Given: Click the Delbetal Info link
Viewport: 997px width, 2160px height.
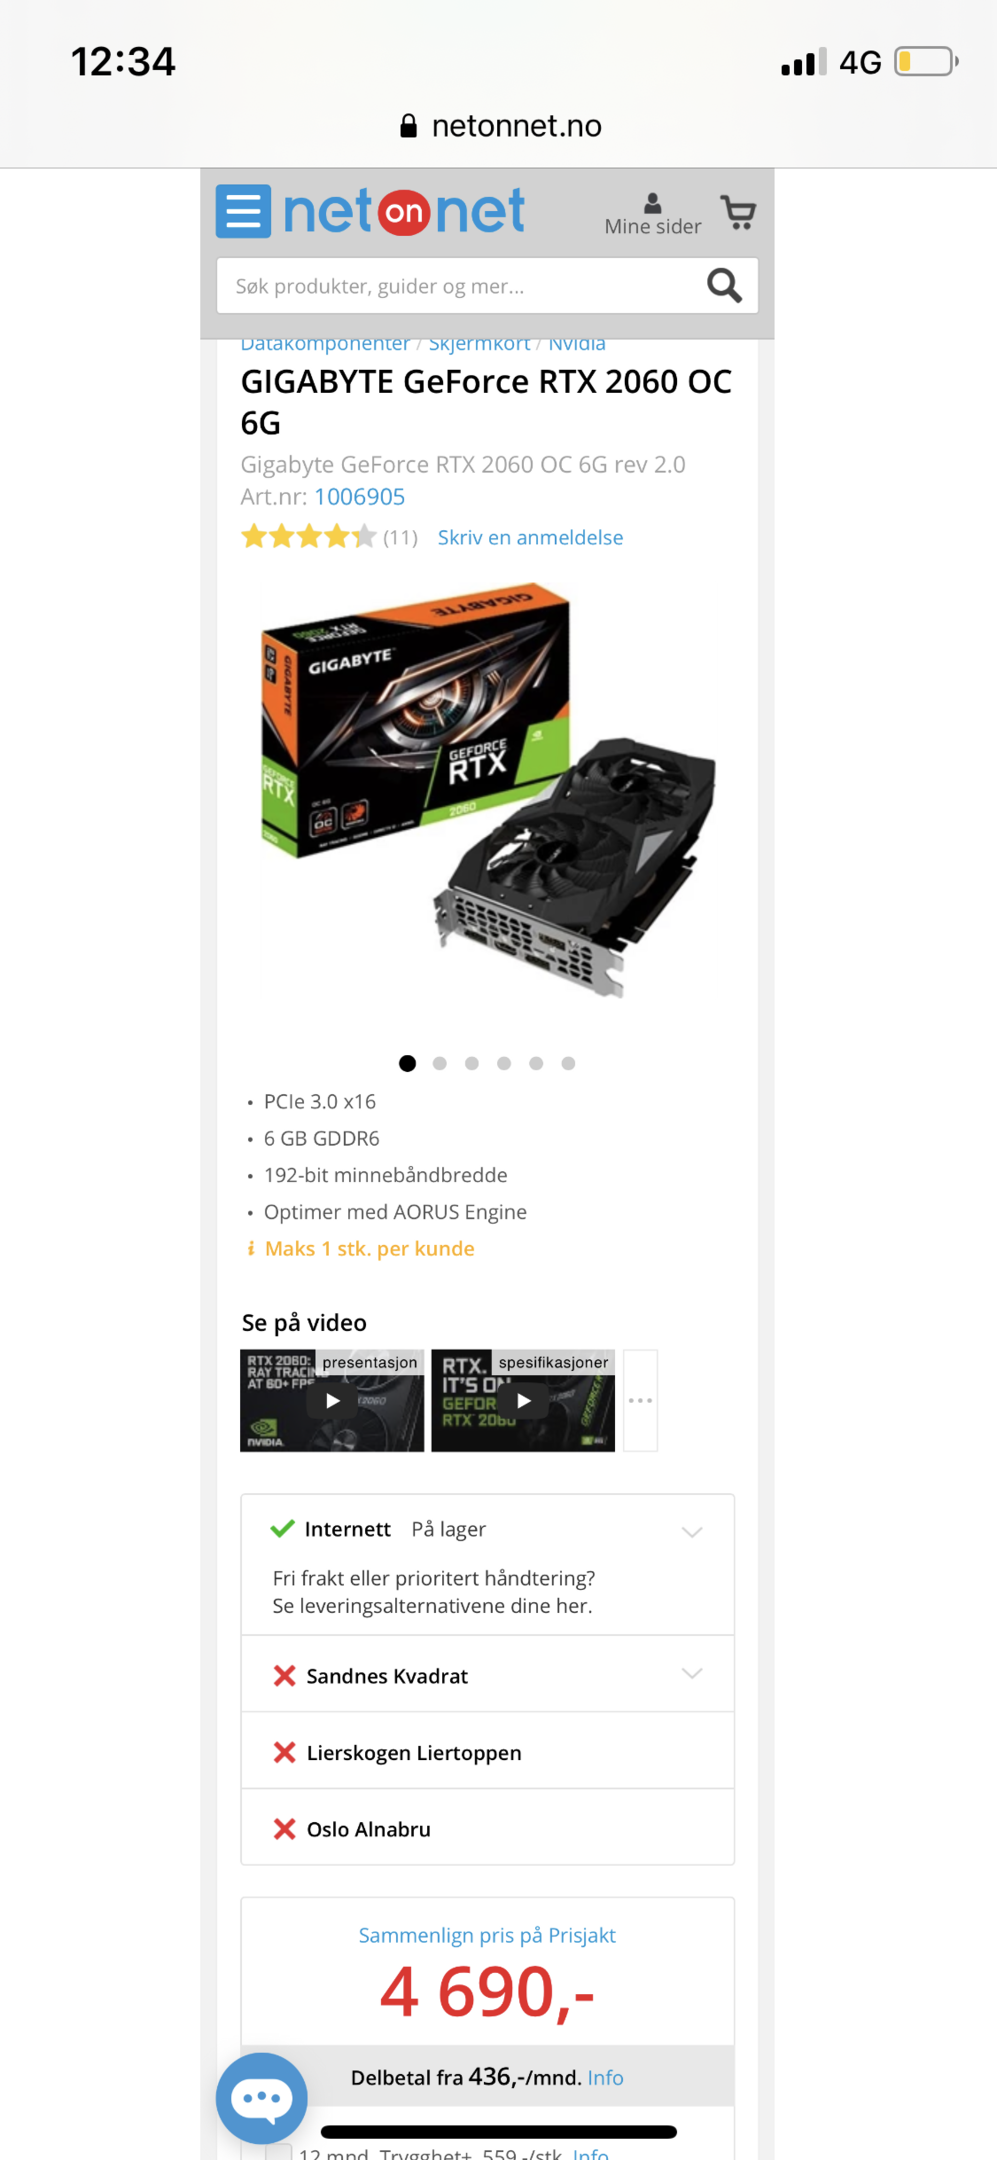Looking at the screenshot, I should [x=605, y=2077].
